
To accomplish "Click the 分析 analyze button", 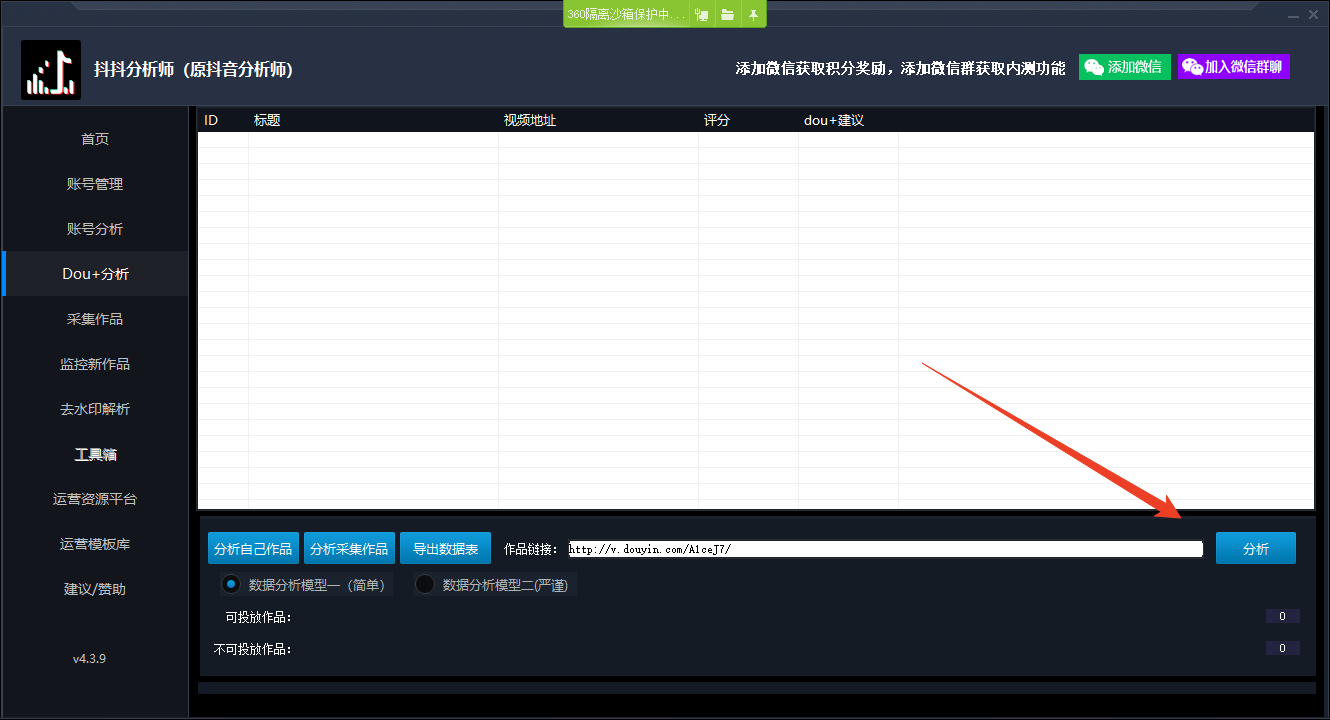I will click(1255, 547).
